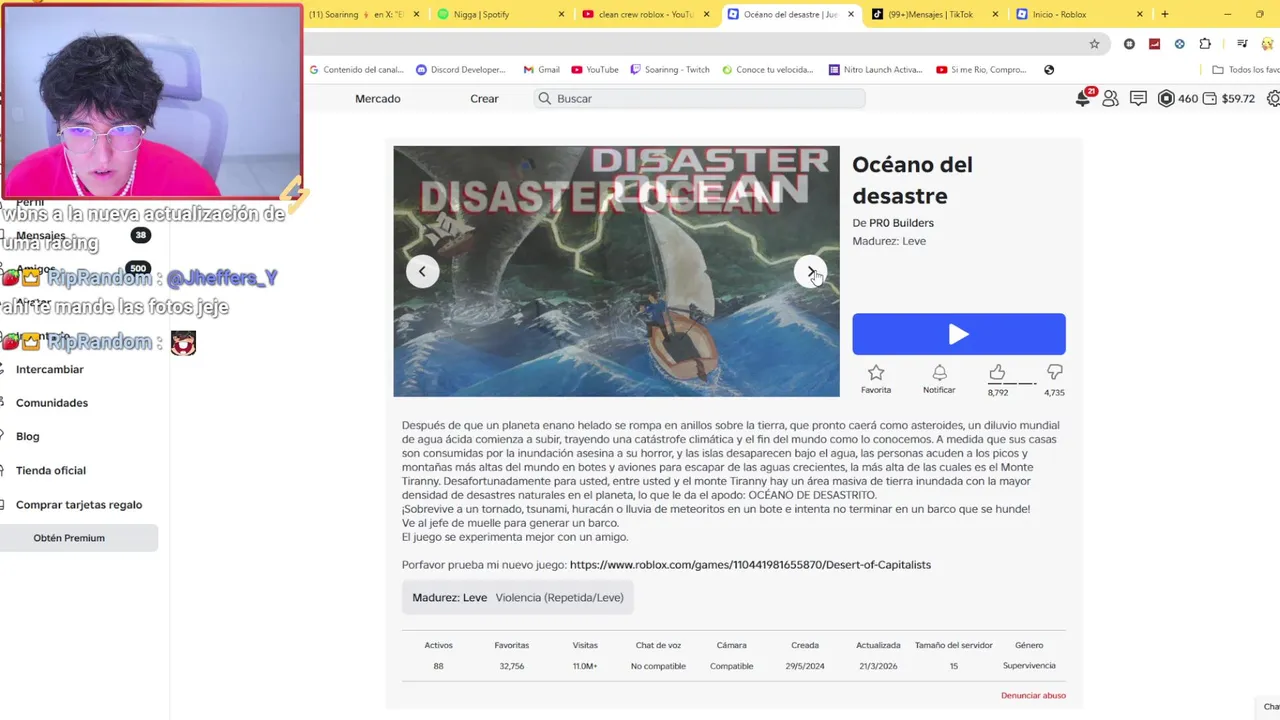1280x720 pixels.
Task: Click the Favoritas count 32,756
Action: click(512, 666)
